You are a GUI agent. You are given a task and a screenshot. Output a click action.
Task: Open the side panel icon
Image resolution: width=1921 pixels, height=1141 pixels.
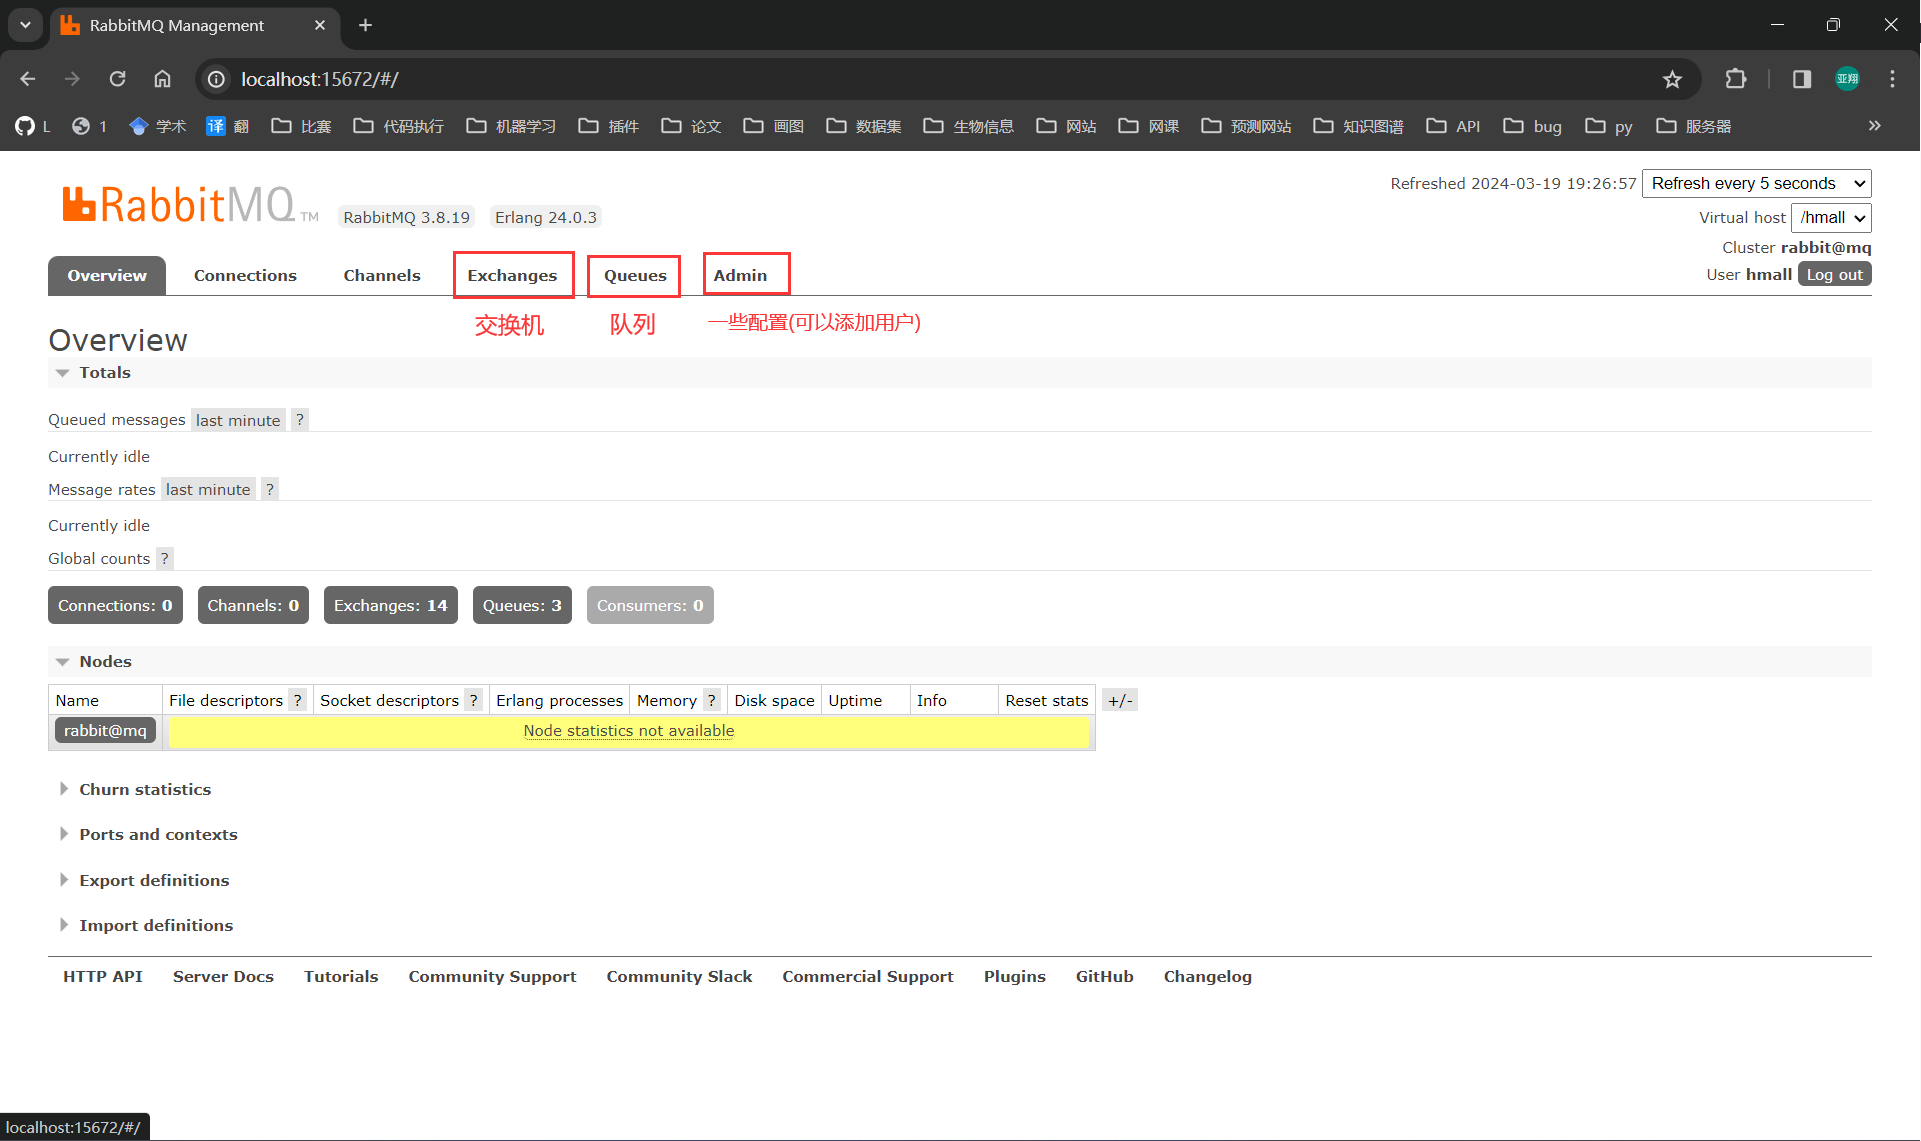1802,79
